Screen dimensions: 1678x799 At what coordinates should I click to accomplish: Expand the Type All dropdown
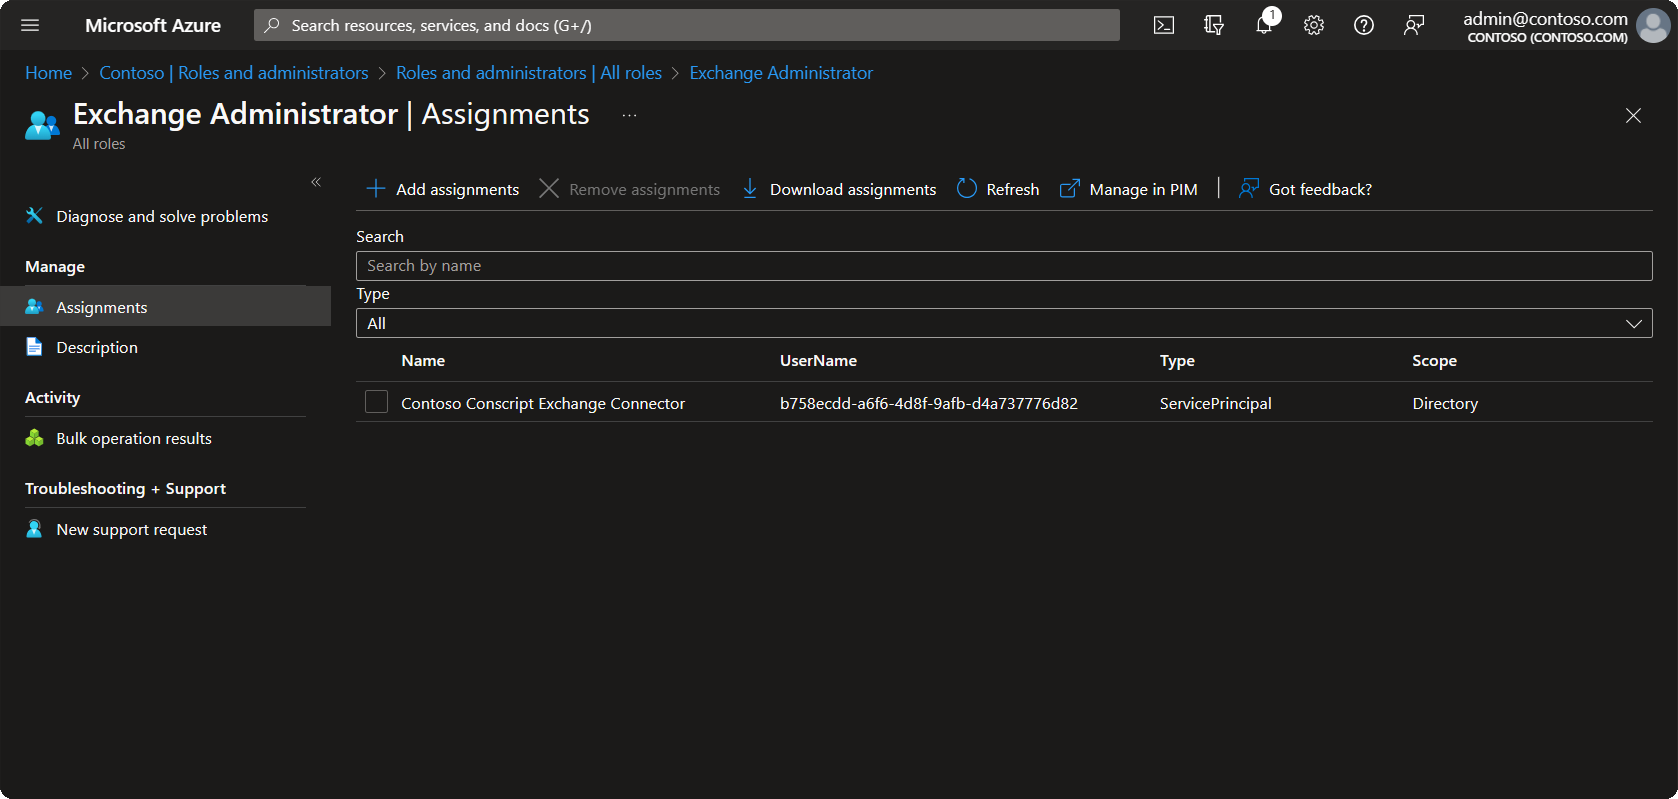point(1004,323)
